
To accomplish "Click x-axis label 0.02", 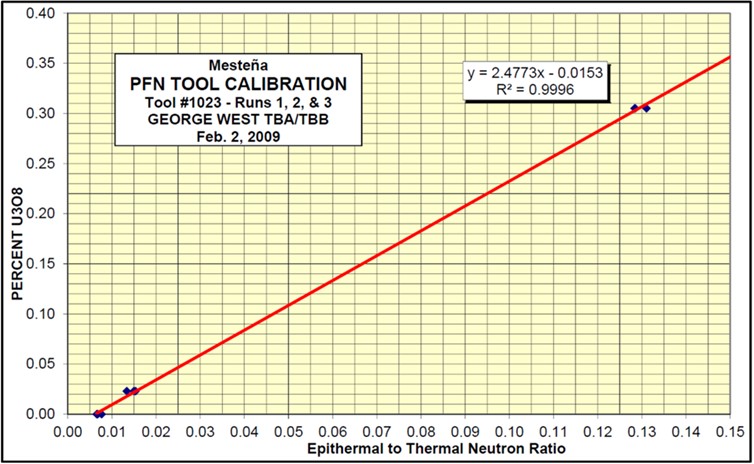I will coord(156,431).
